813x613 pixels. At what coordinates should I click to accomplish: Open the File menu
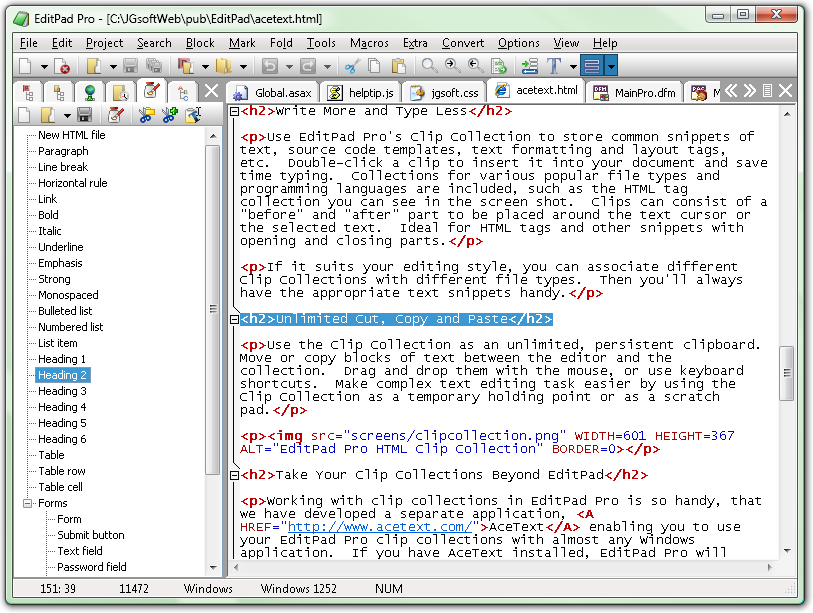29,43
